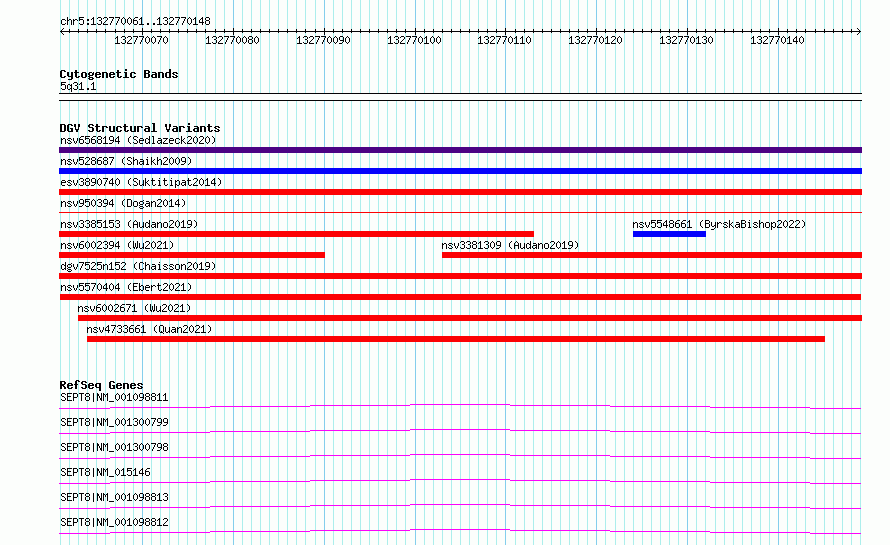This screenshot has width=890, height=545.
Task: Select nsv6002394 (Wu2021) variant label
Action: [x=117, y=245]
